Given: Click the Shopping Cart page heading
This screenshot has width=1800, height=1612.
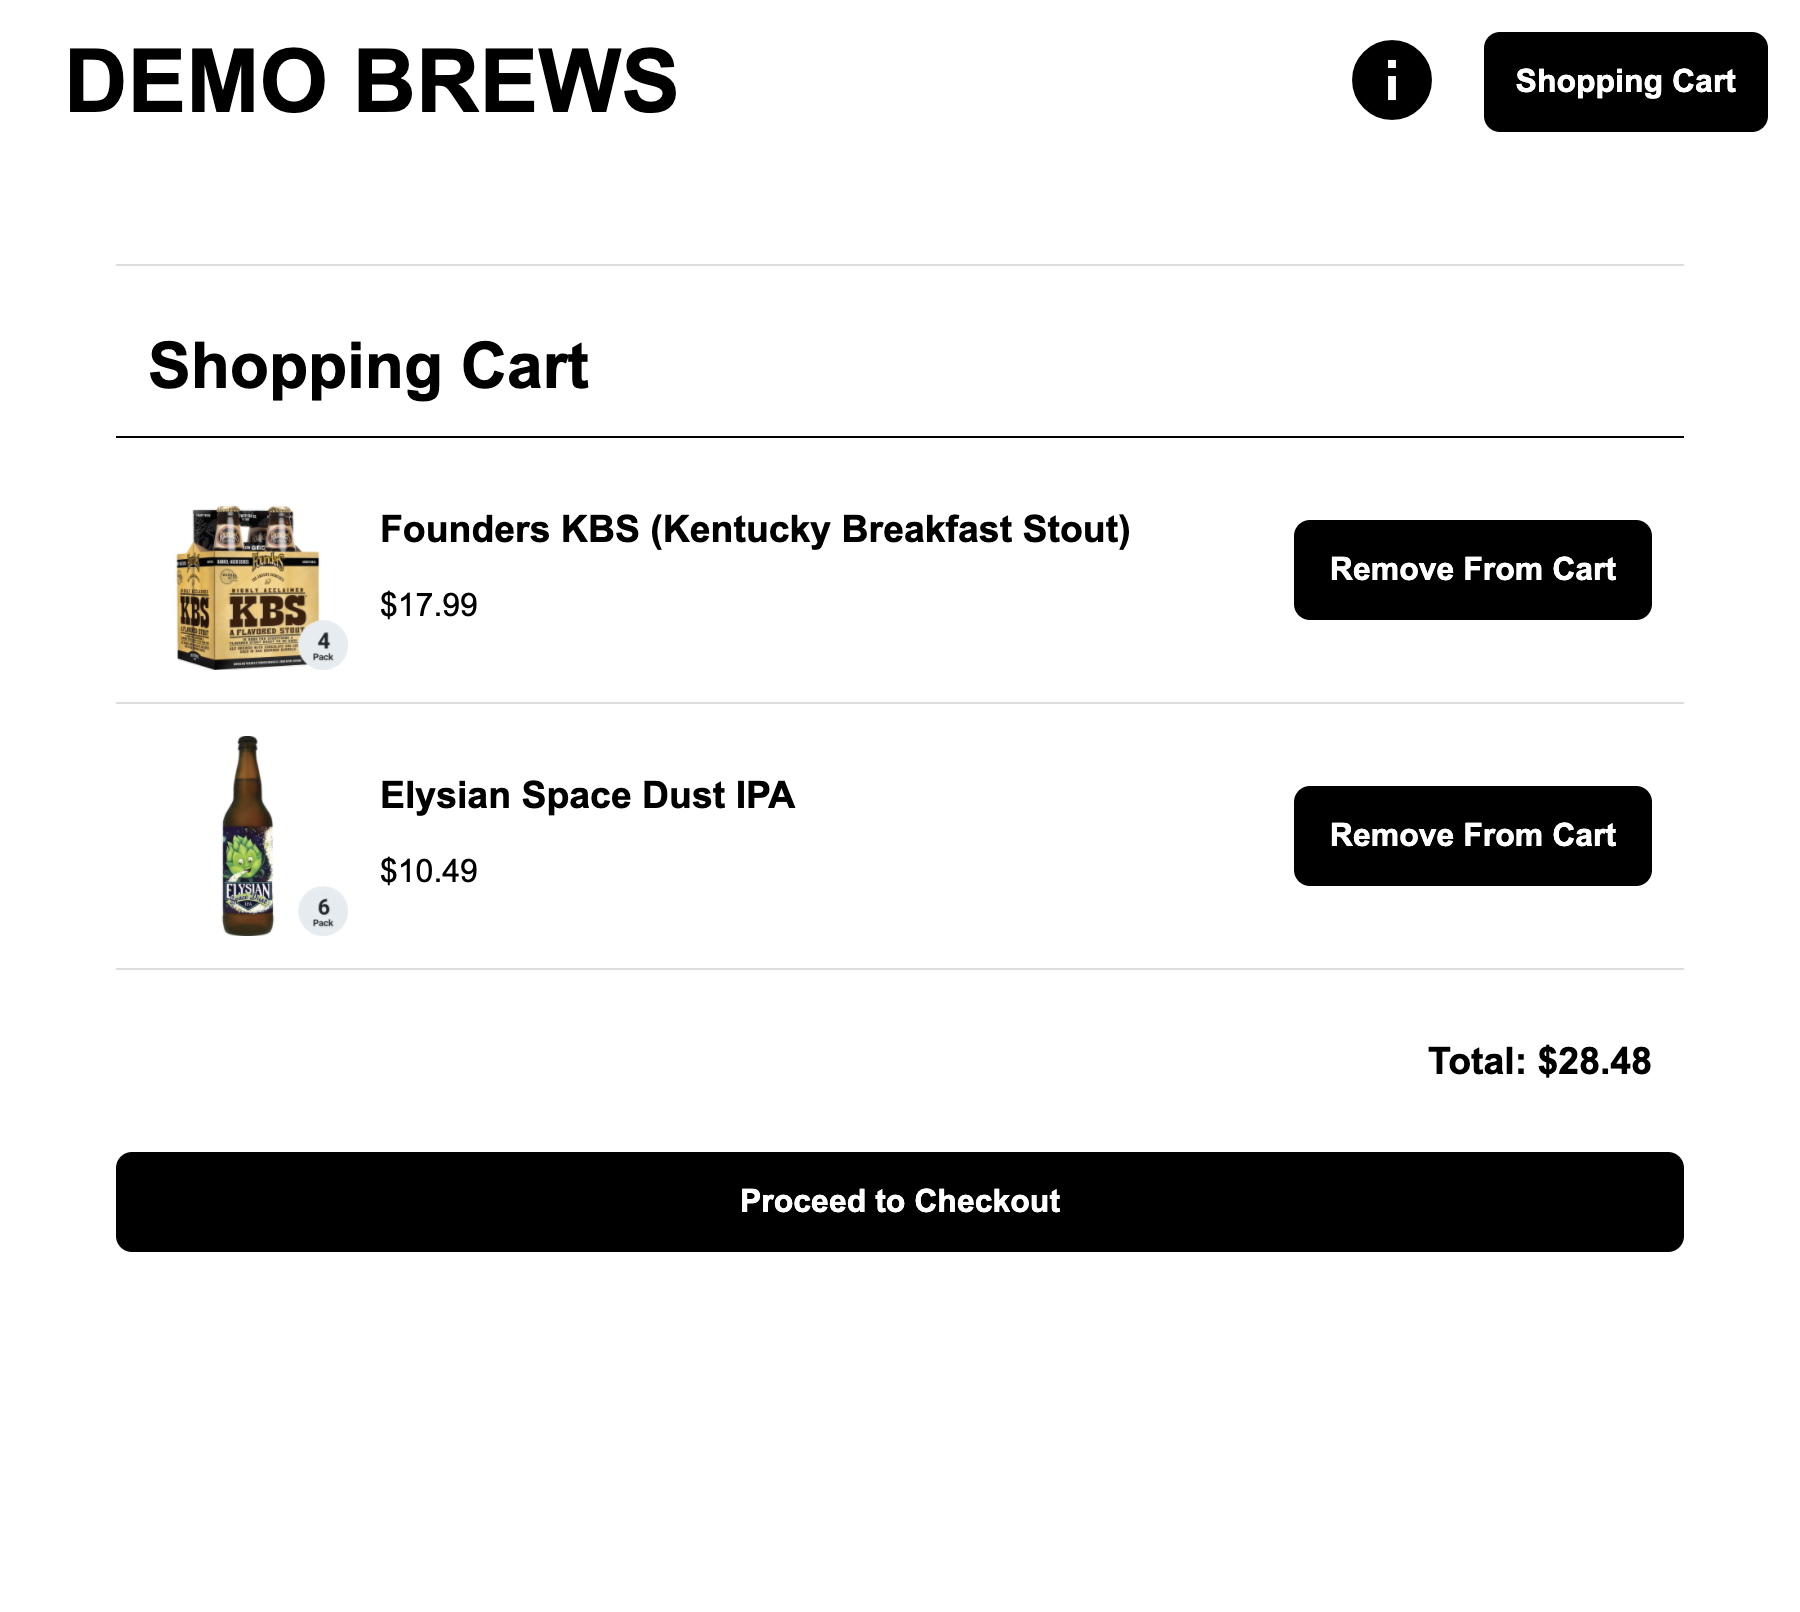Looking at the screenshot, I should click(x=368, y=366).
